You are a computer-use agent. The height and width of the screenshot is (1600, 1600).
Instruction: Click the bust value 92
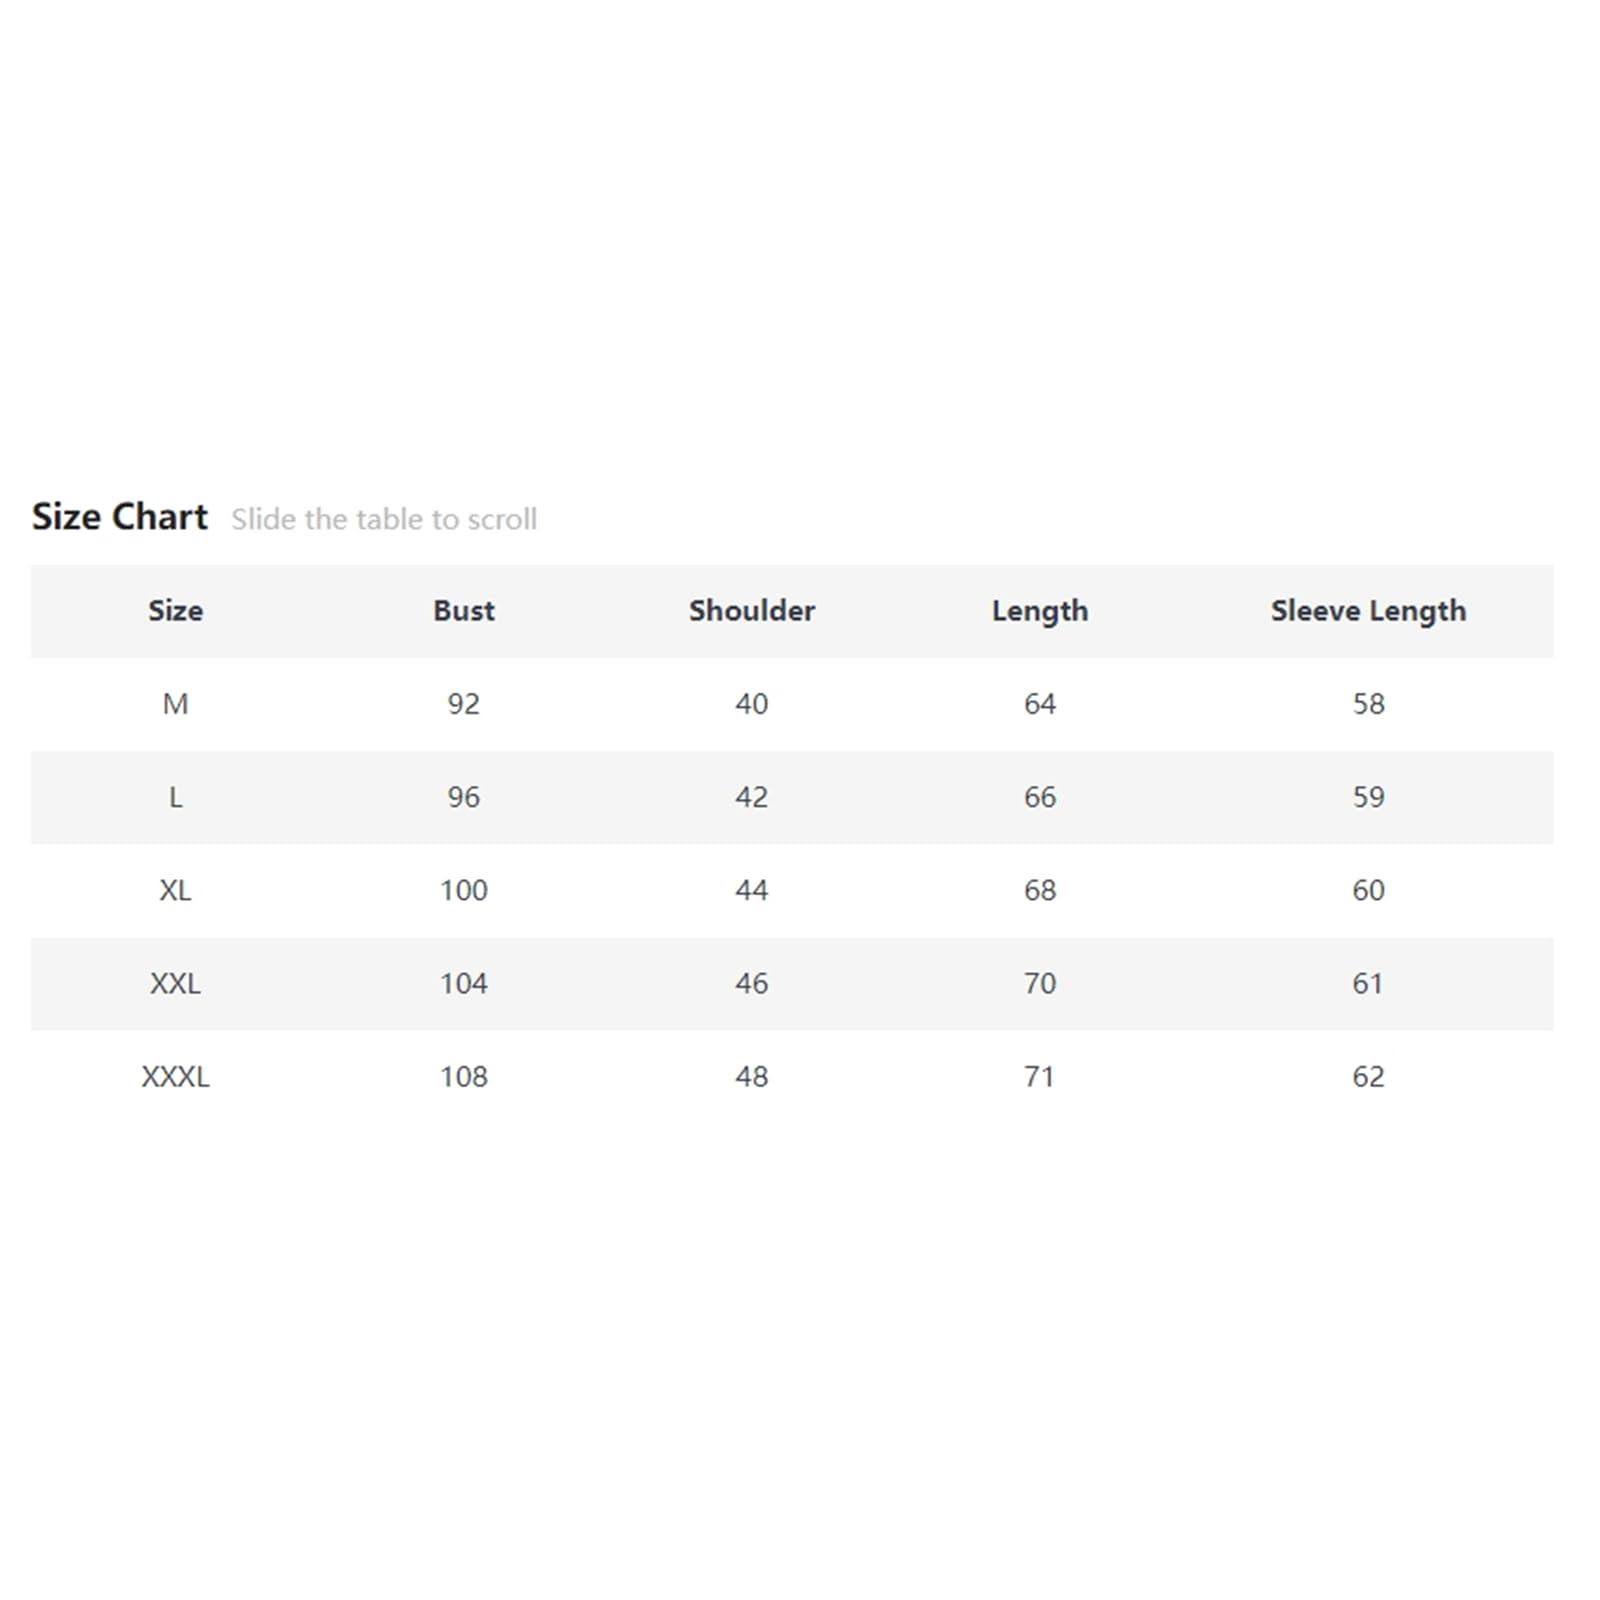click(x=464, y=704)
